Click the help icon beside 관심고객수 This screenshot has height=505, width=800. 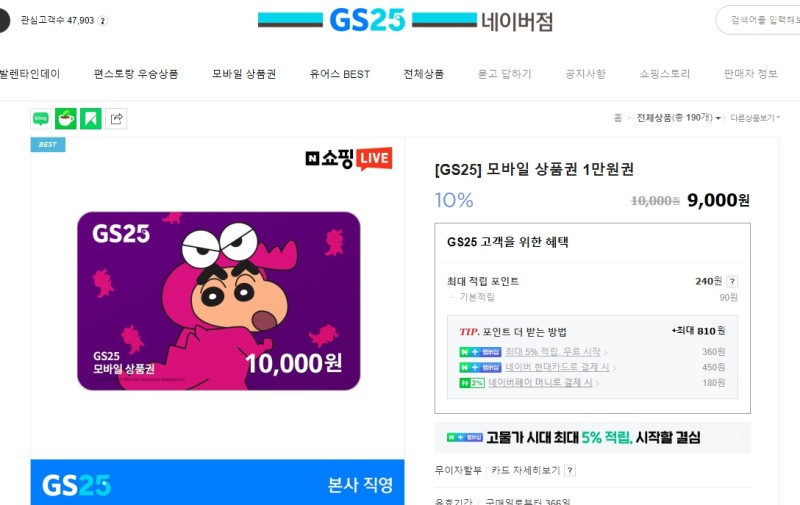point(103,21)
